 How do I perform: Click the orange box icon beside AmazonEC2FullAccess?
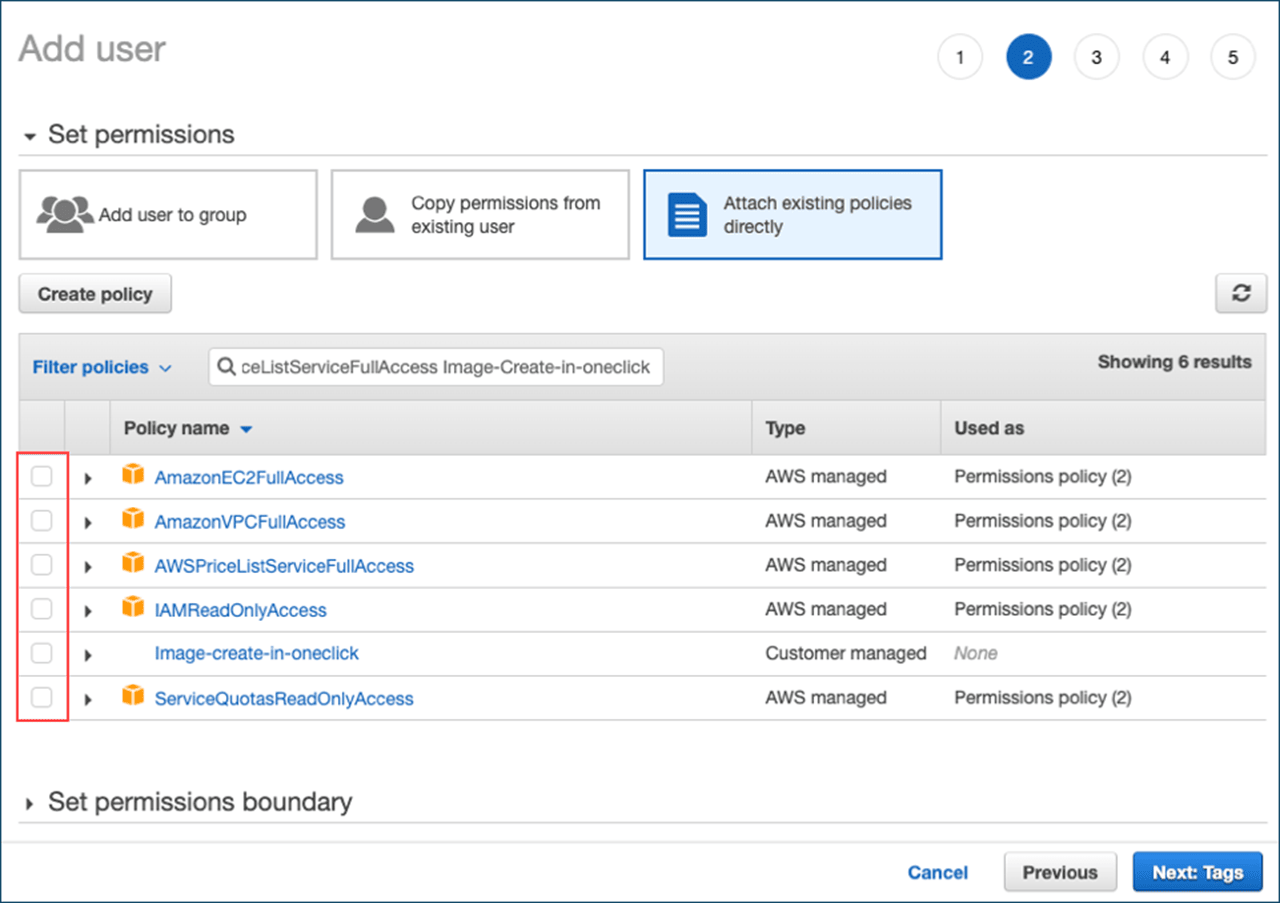point(133,476)
